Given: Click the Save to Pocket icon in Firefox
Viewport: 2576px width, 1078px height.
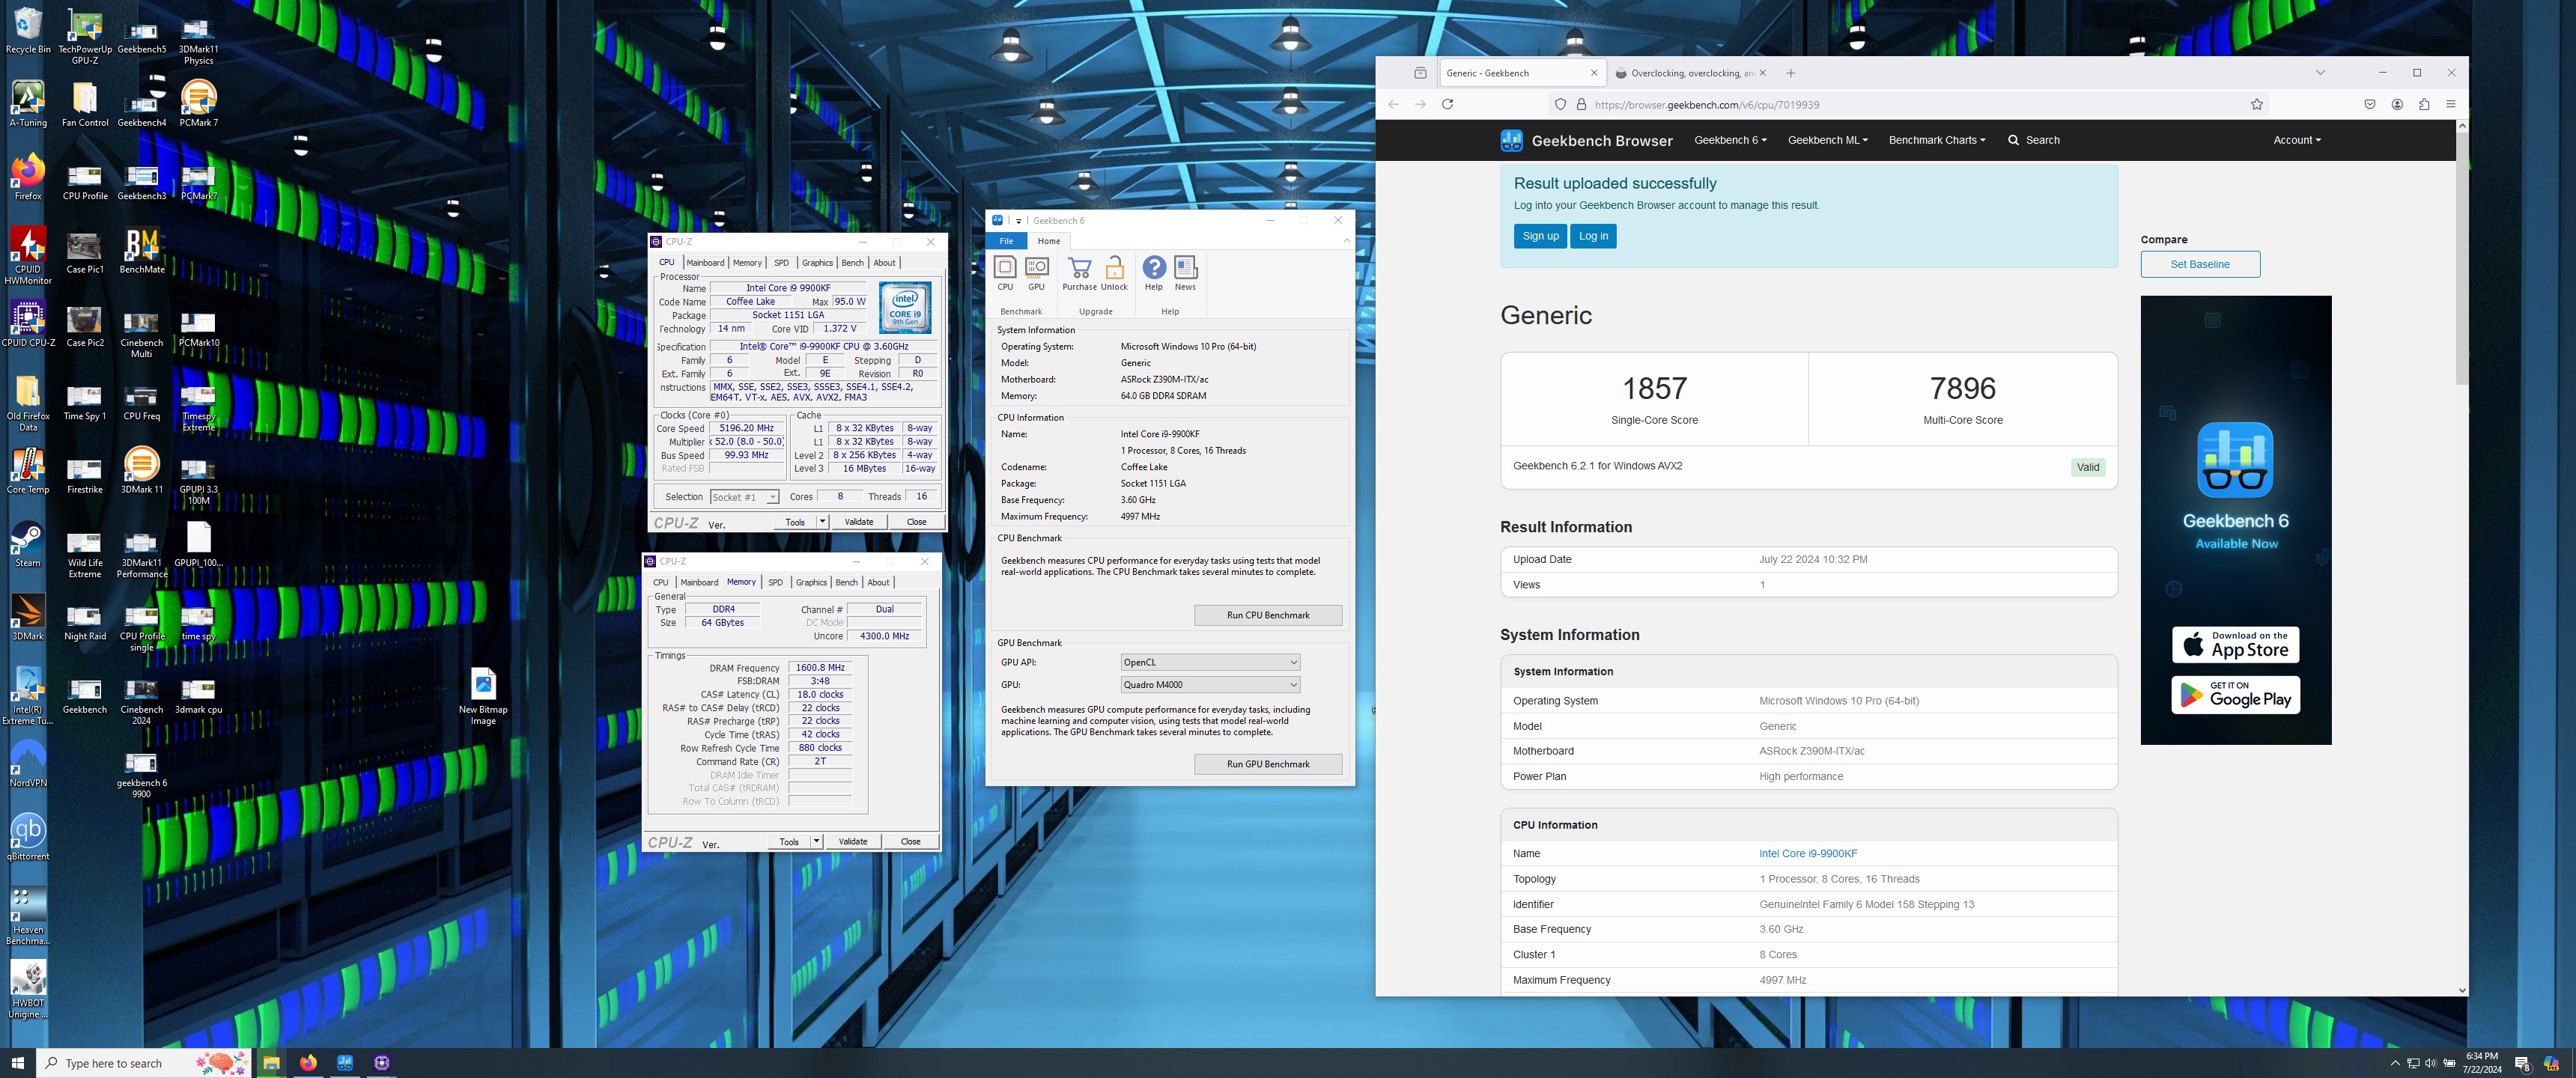Looking at the screenshot, I should click(x=2370, y=104).
